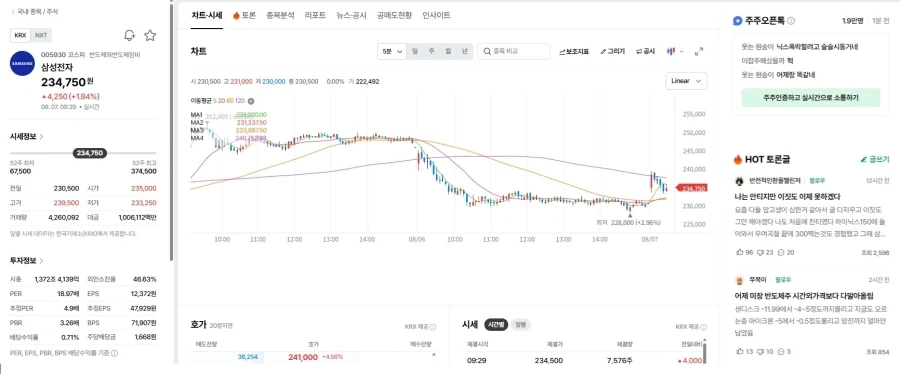This screenshot has height=374, width=900.
Task: Follow user 반전적인환율챌린저
Action: click(x=816, y=181)
